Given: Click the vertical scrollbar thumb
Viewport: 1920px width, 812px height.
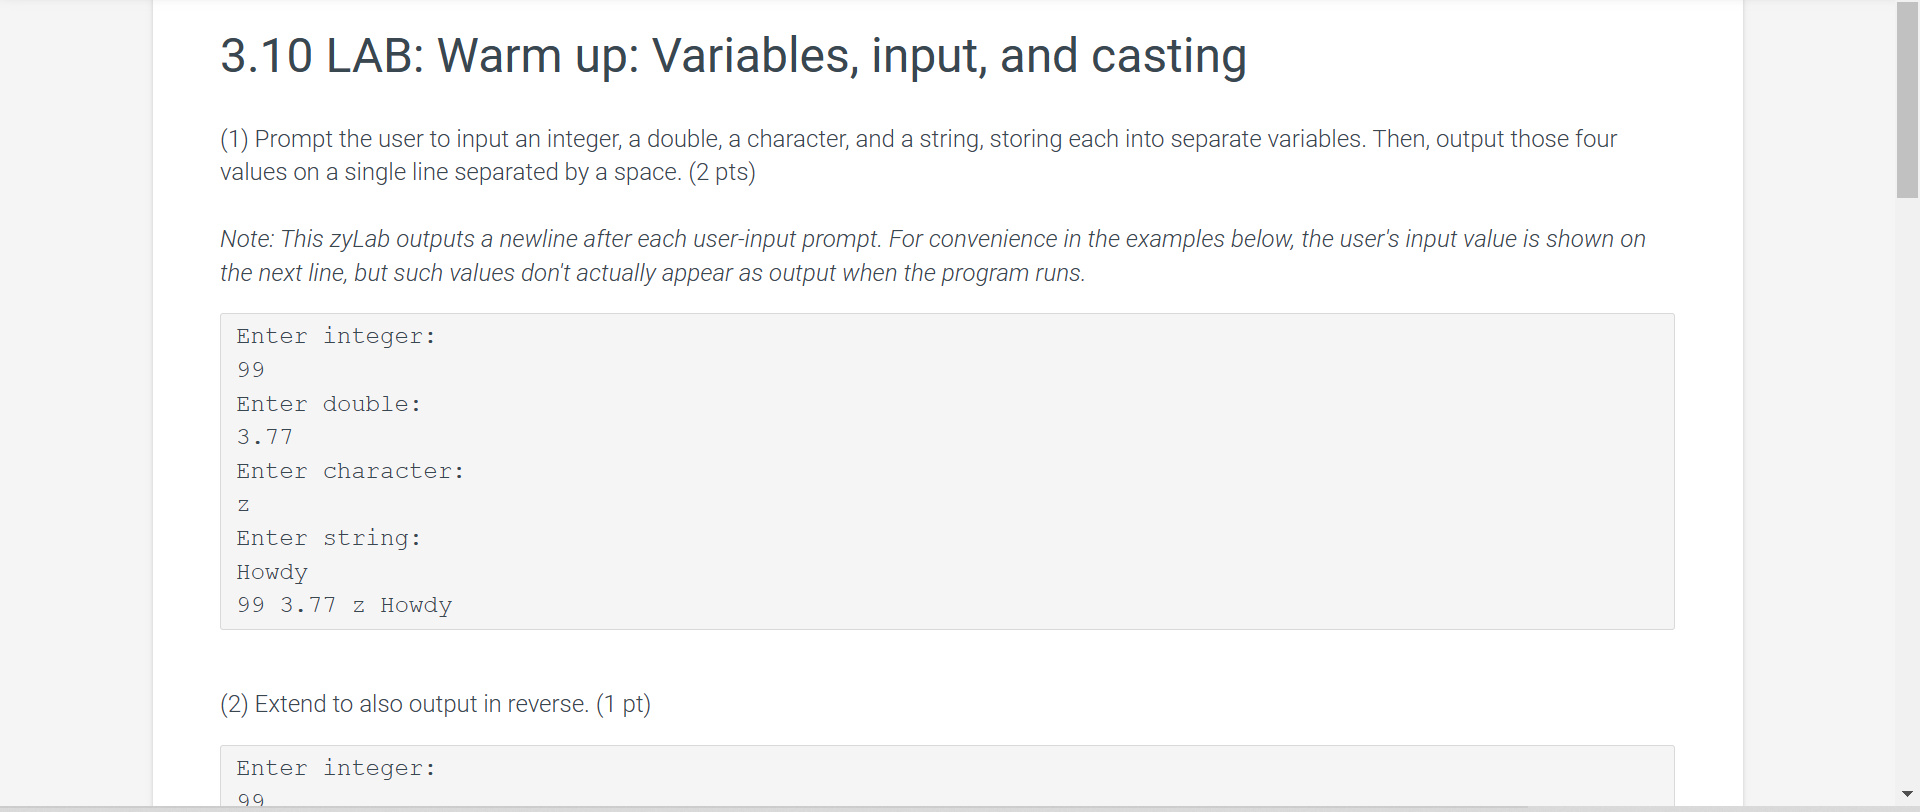Looking at the screenshot, I should [1907, 100].
